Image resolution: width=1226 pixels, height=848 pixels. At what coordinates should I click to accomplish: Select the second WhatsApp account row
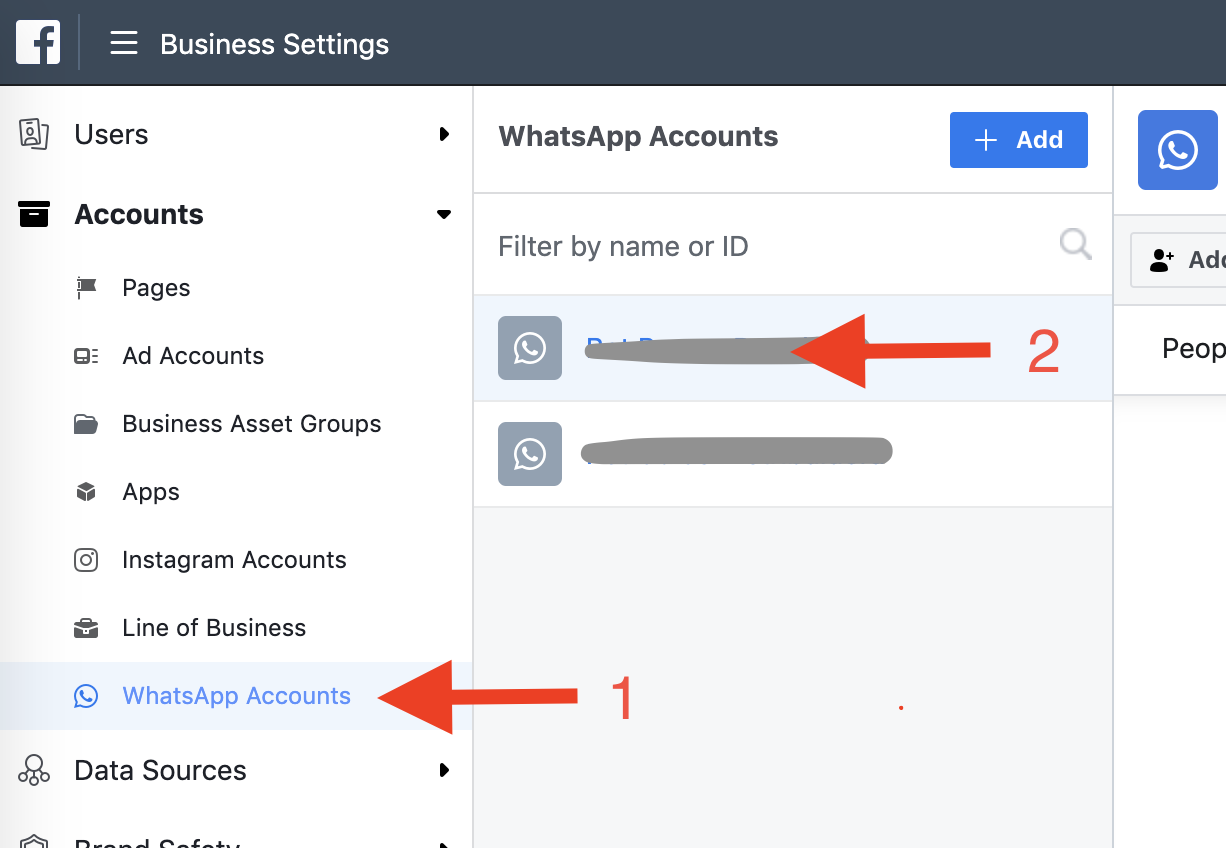(x=793, y=454)
